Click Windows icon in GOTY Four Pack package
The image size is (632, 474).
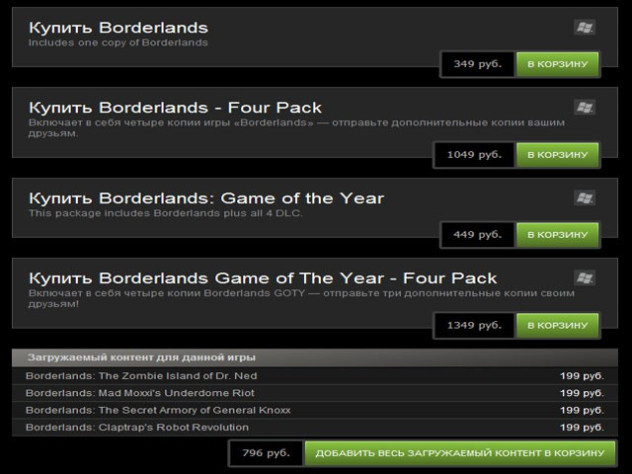(584, 278)
